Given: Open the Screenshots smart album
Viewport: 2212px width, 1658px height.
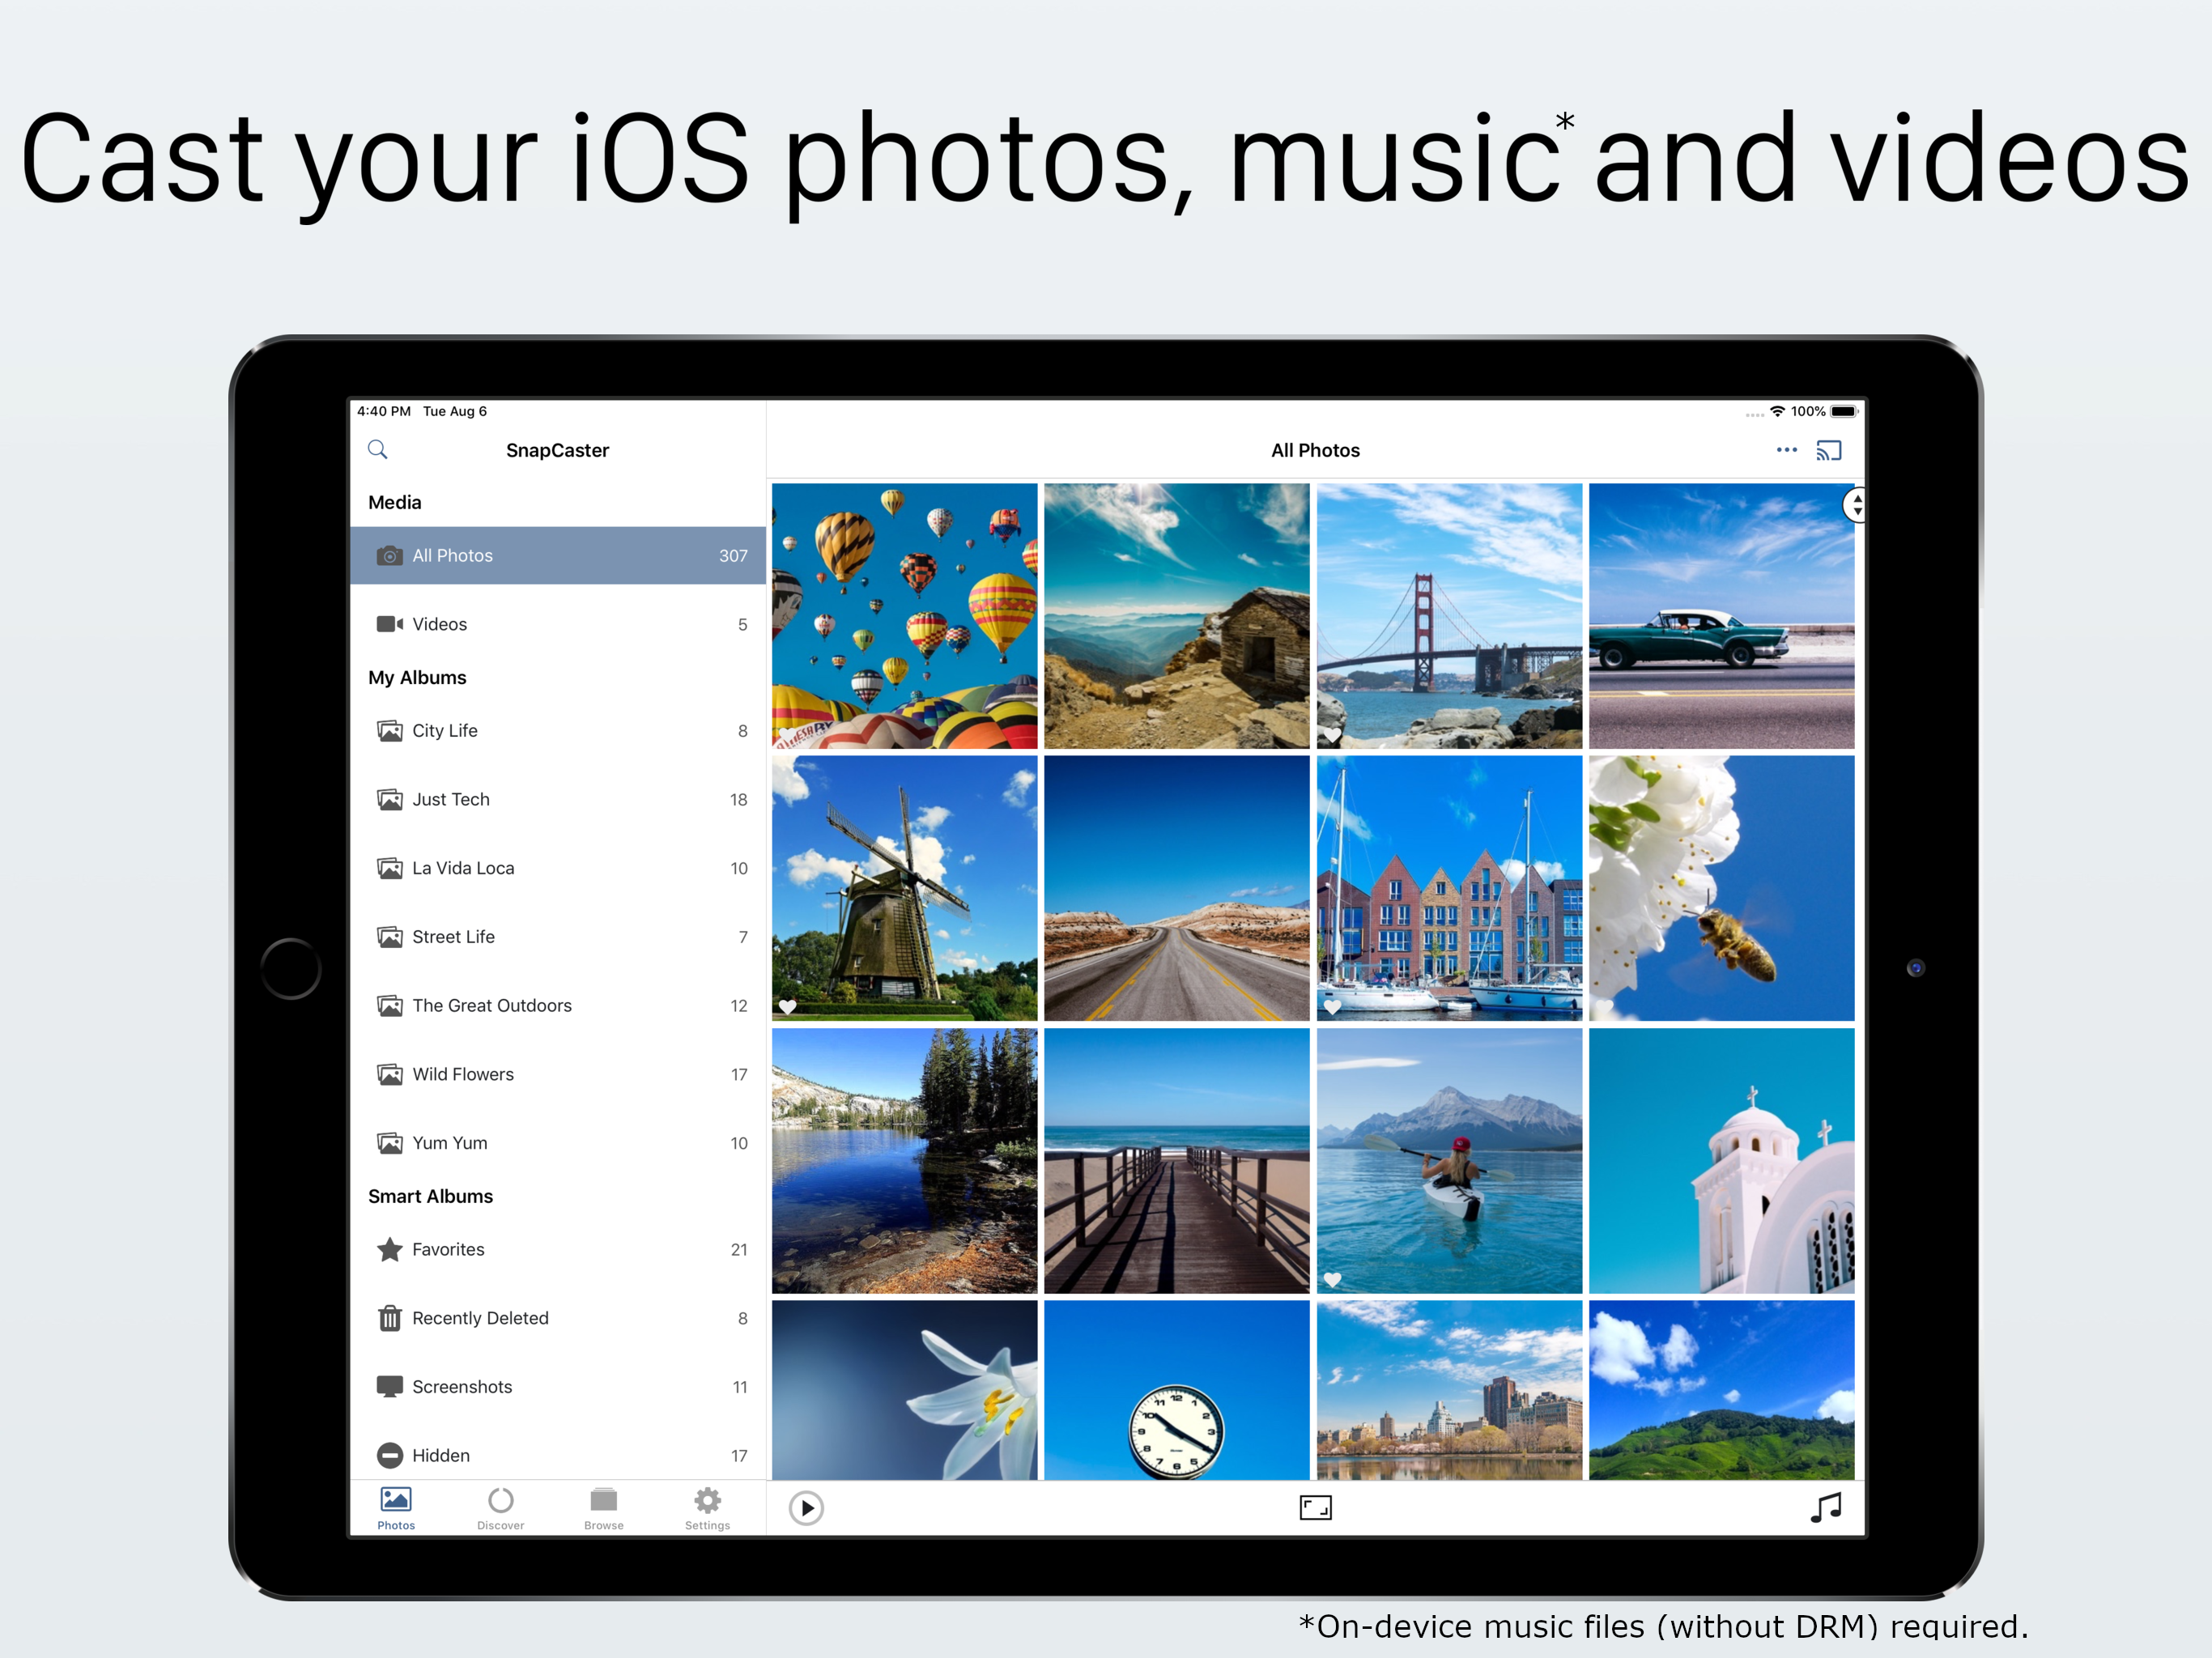Looking at the screenshot, I should pyautogui.click(x=558, y=1387).
